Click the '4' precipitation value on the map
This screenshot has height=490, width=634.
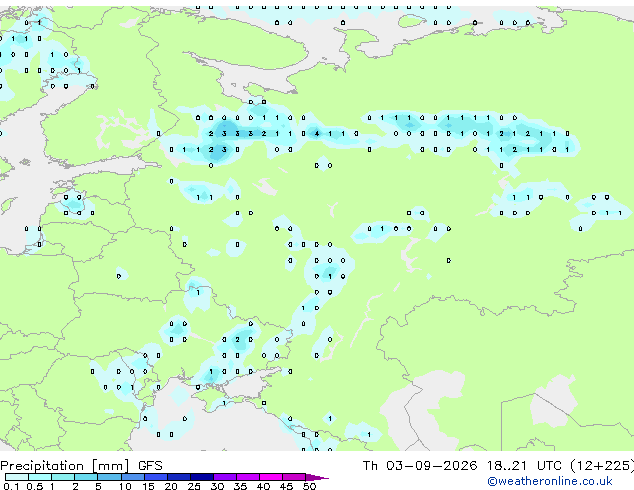click(317, 133)
